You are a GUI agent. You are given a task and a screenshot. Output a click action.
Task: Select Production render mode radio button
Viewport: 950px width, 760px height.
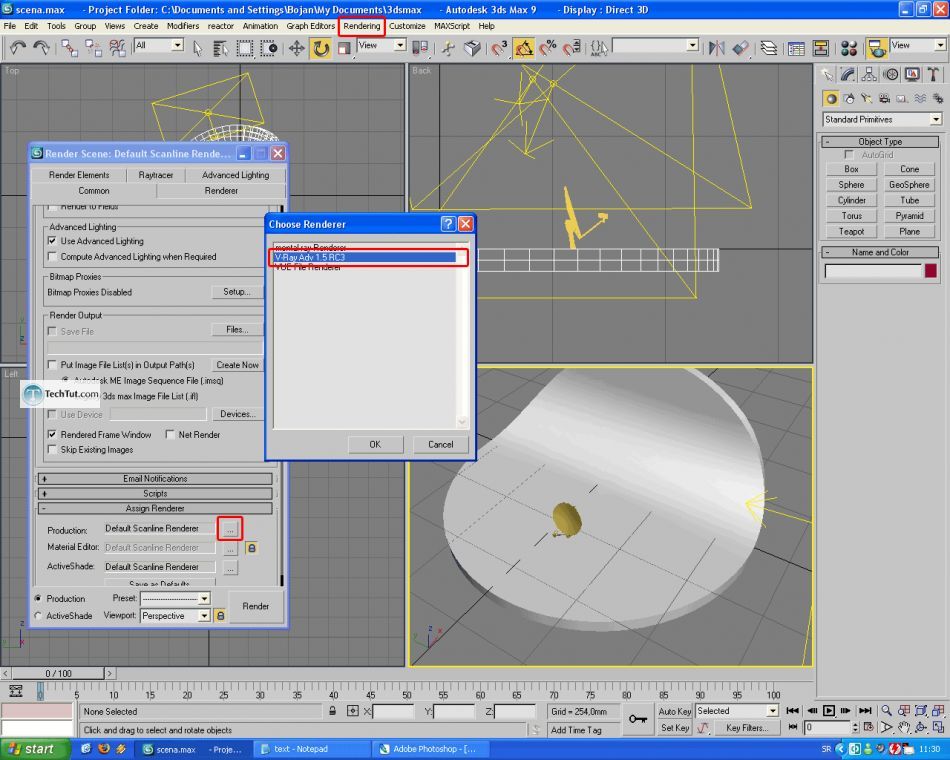tap(38, 598)
